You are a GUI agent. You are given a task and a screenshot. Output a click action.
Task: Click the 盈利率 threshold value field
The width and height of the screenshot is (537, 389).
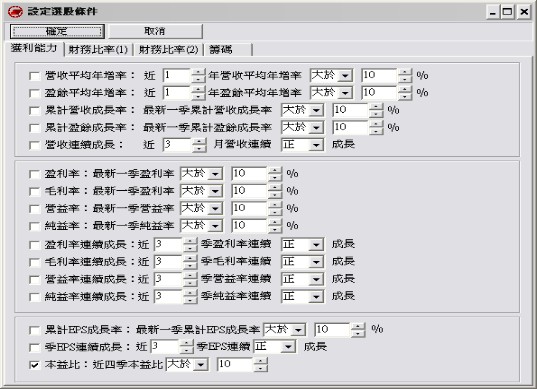pyautogui.click(x=250, y=174)
